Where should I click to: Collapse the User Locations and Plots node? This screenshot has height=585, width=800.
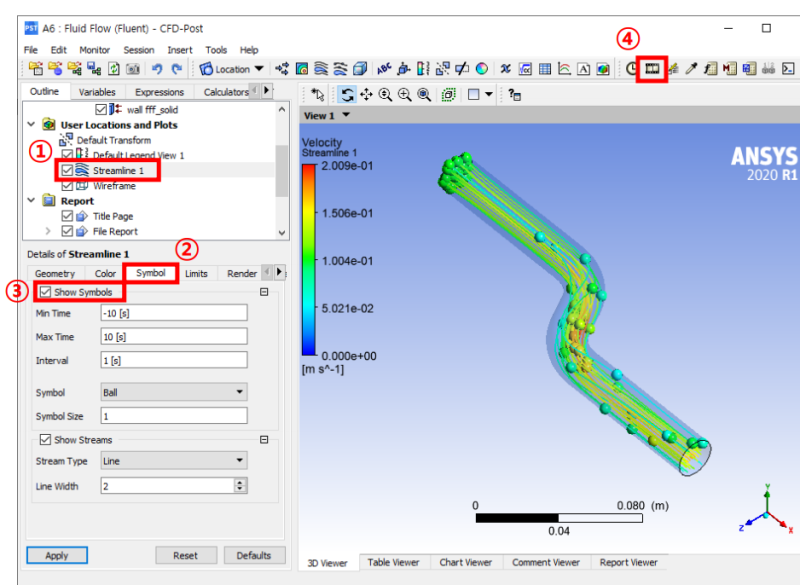[31, 124]
